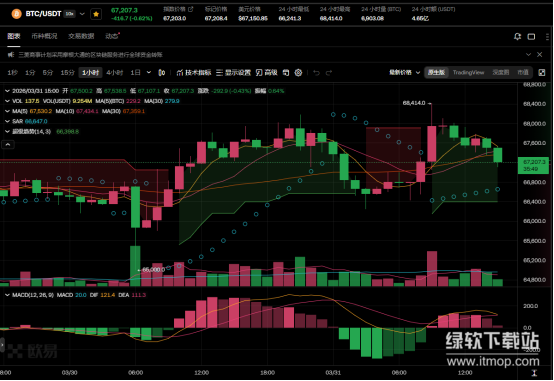
Task: Open the price alert bell icon
Action: [517, 36]
